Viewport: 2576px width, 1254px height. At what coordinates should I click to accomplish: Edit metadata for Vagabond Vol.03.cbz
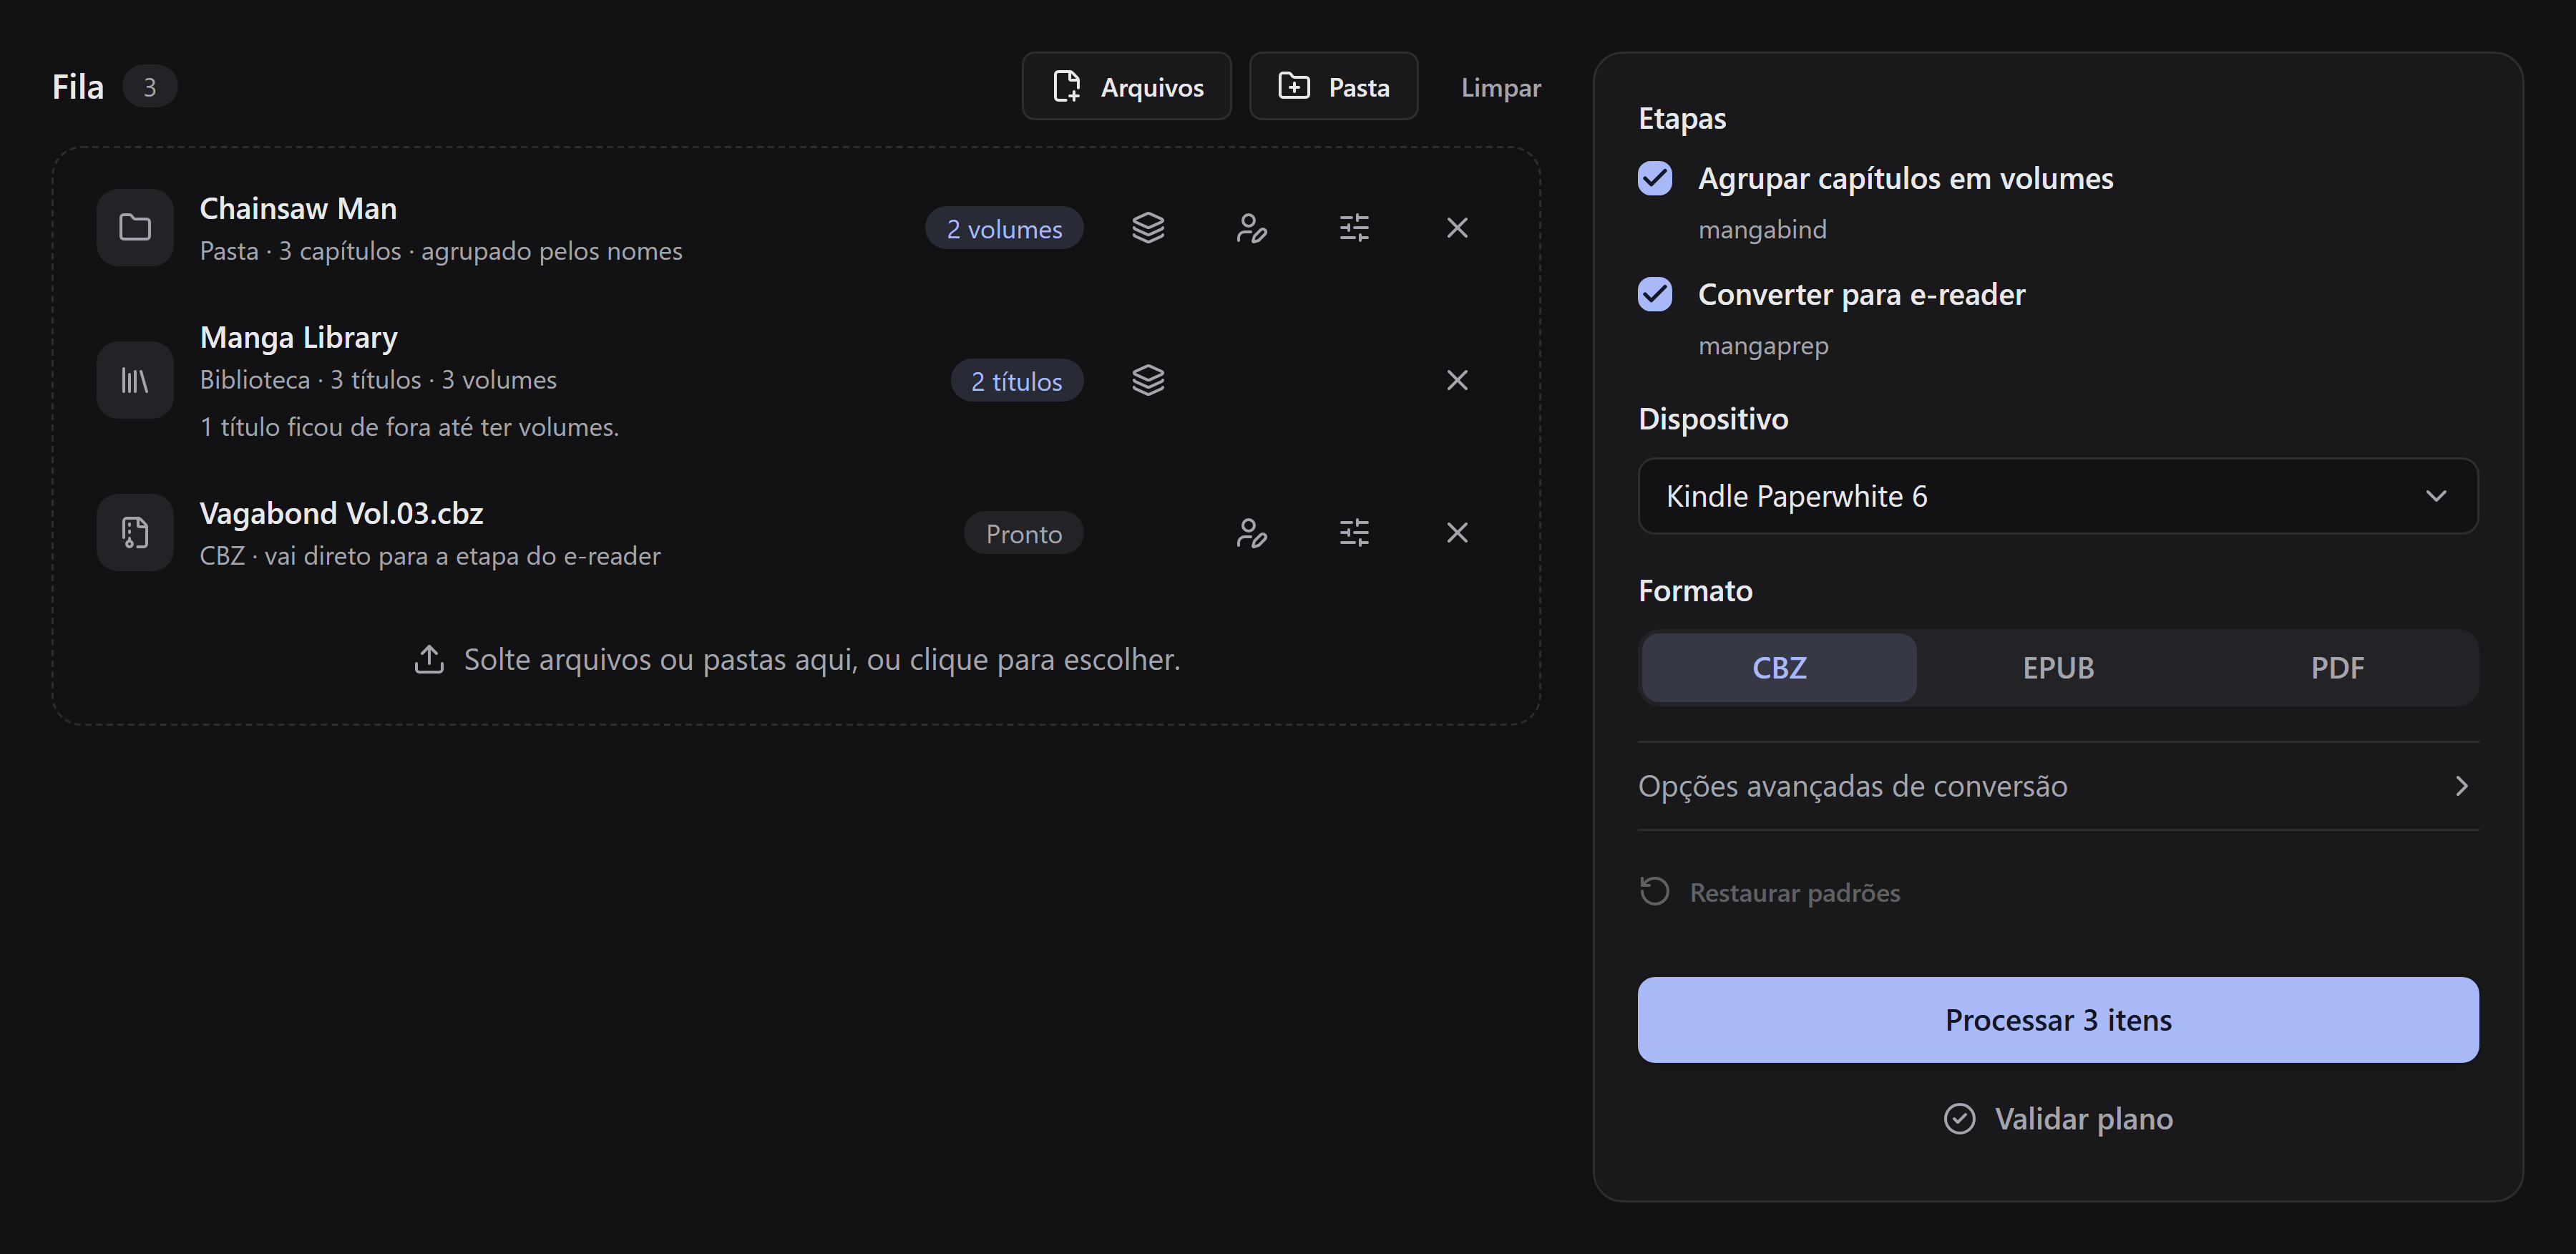click(1251, 533)
